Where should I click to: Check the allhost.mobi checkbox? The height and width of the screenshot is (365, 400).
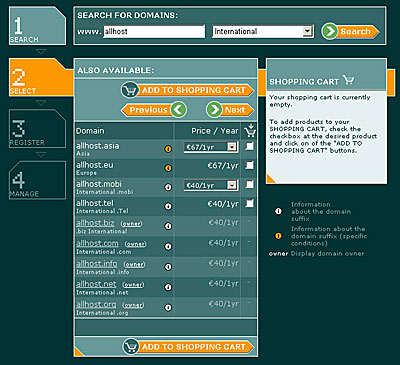pyautogui.click(x=249, y=184)
